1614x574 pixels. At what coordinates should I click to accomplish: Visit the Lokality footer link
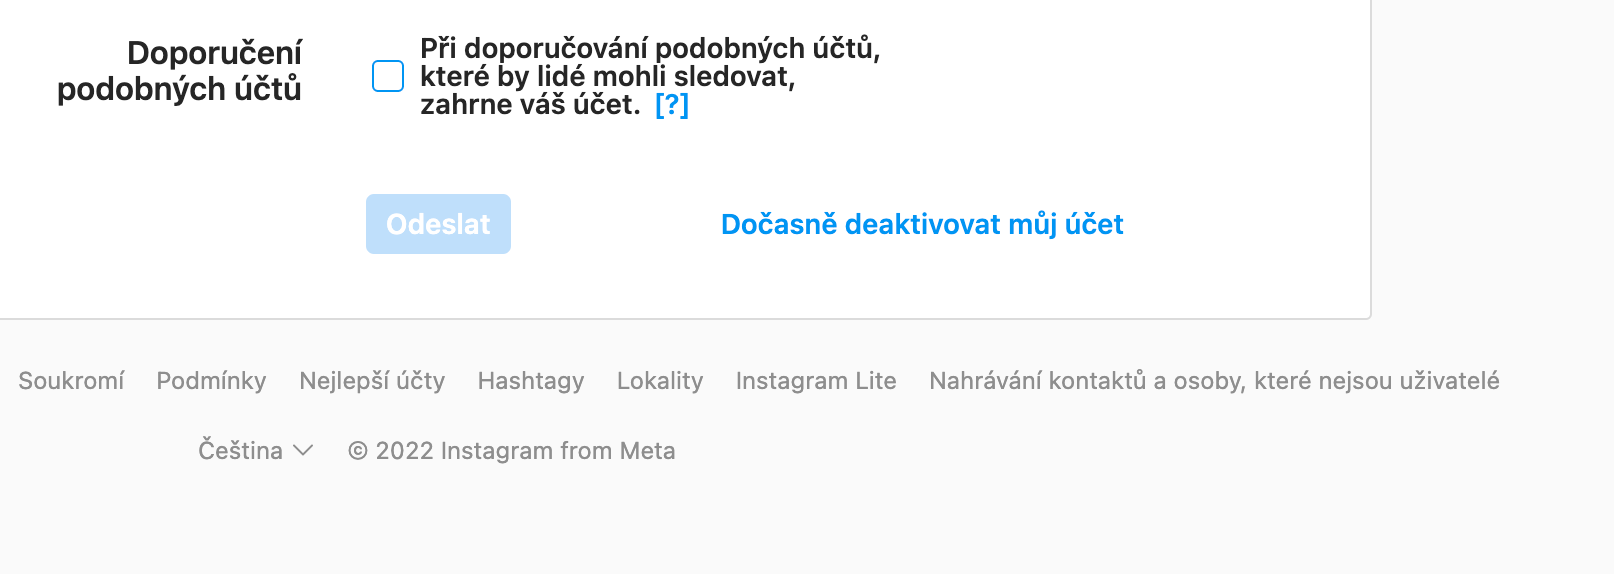[x=660, y=381]
